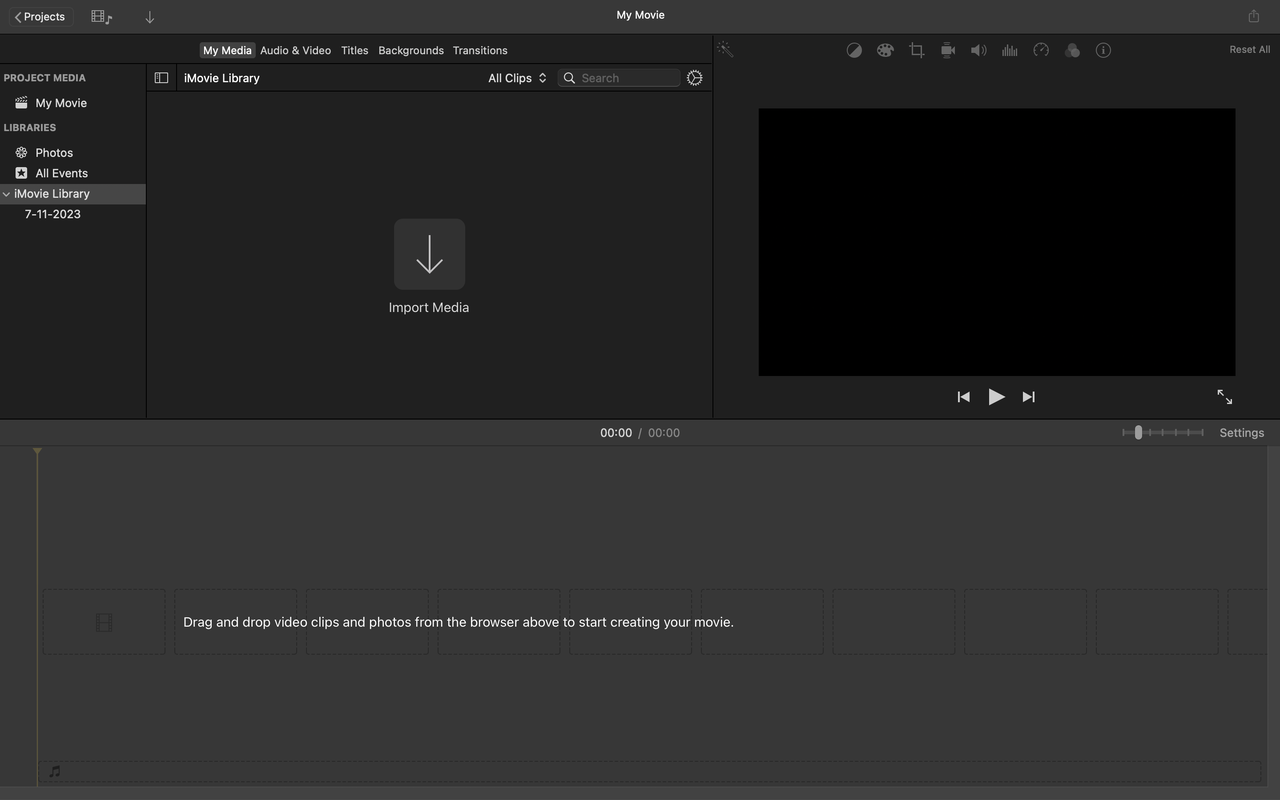1280x800 pixels.
Task: Open the Clip Filter and Audio Effects
Action: coord(1072,49)
